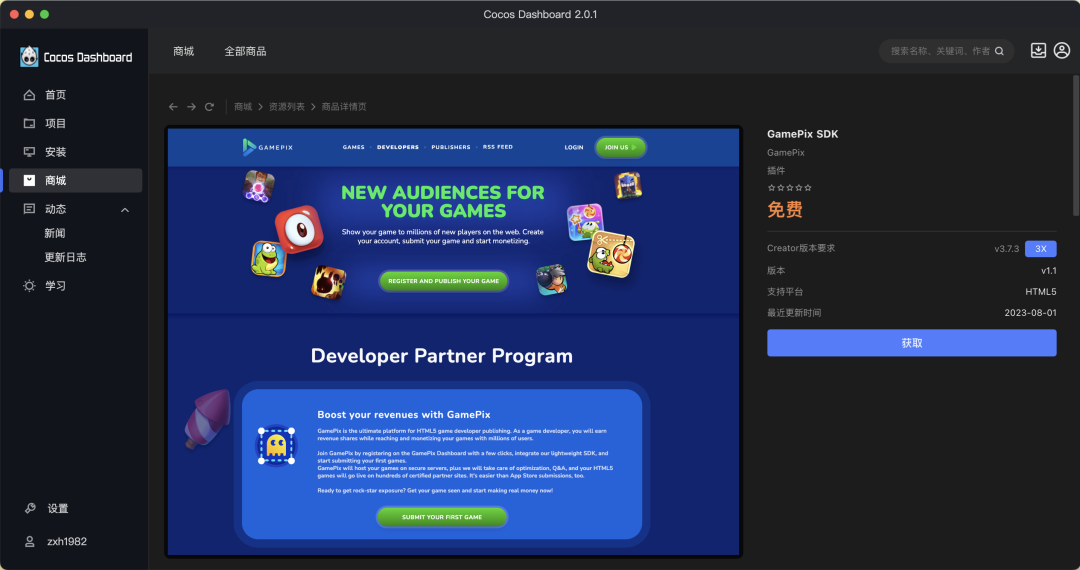Click the 商品详情页 breadcrumb
Screen dimensions: 1080x570
tap(344, 107)
